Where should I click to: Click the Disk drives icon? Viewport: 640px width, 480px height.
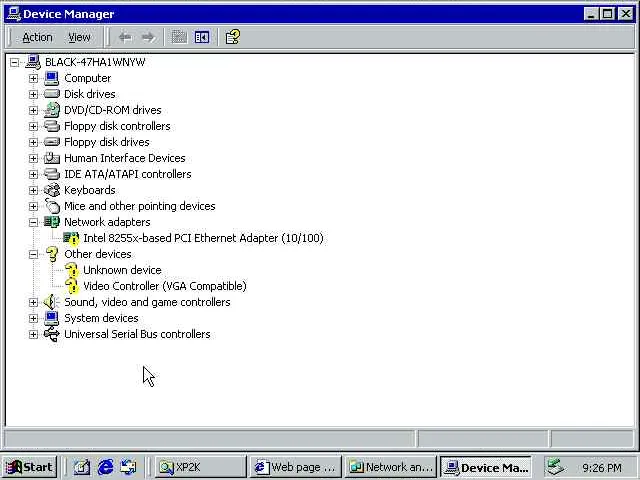(51, 94)
